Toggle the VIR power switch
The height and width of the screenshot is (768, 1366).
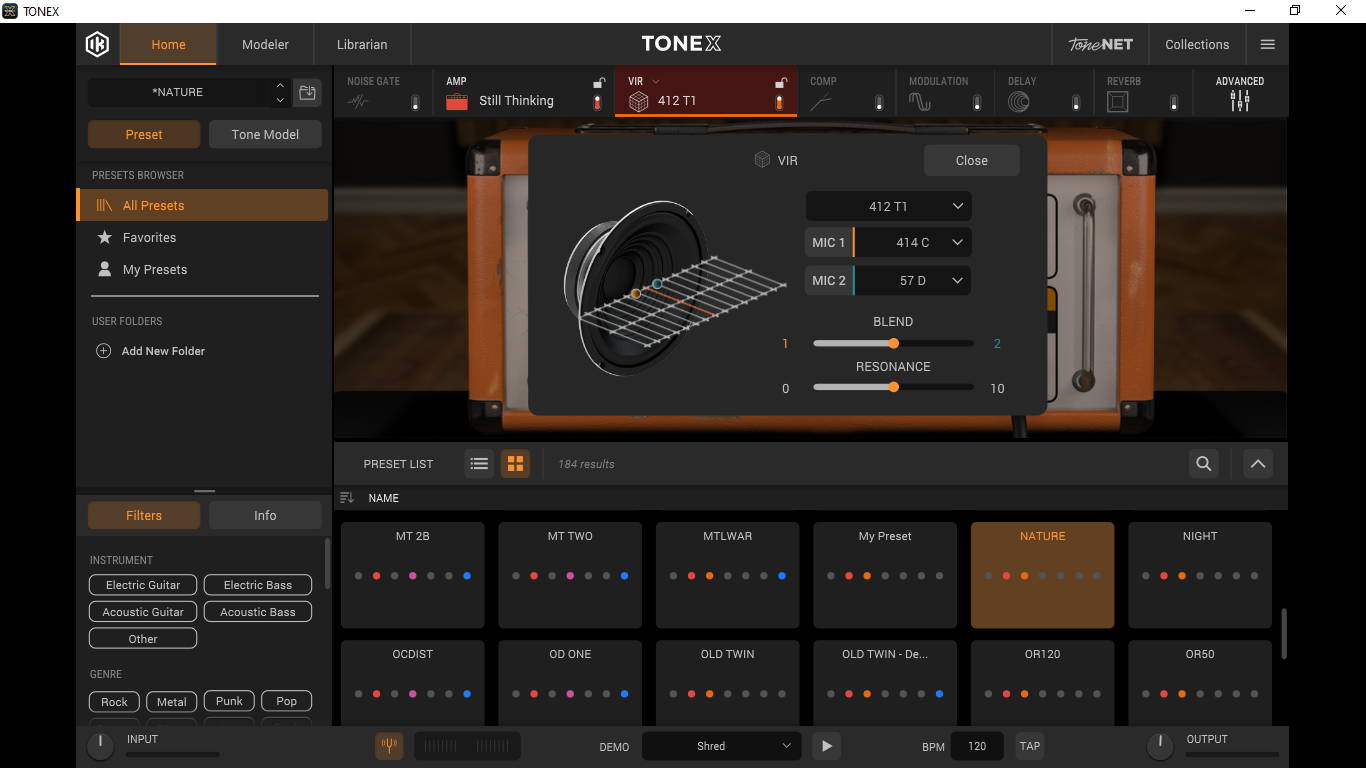779,102
